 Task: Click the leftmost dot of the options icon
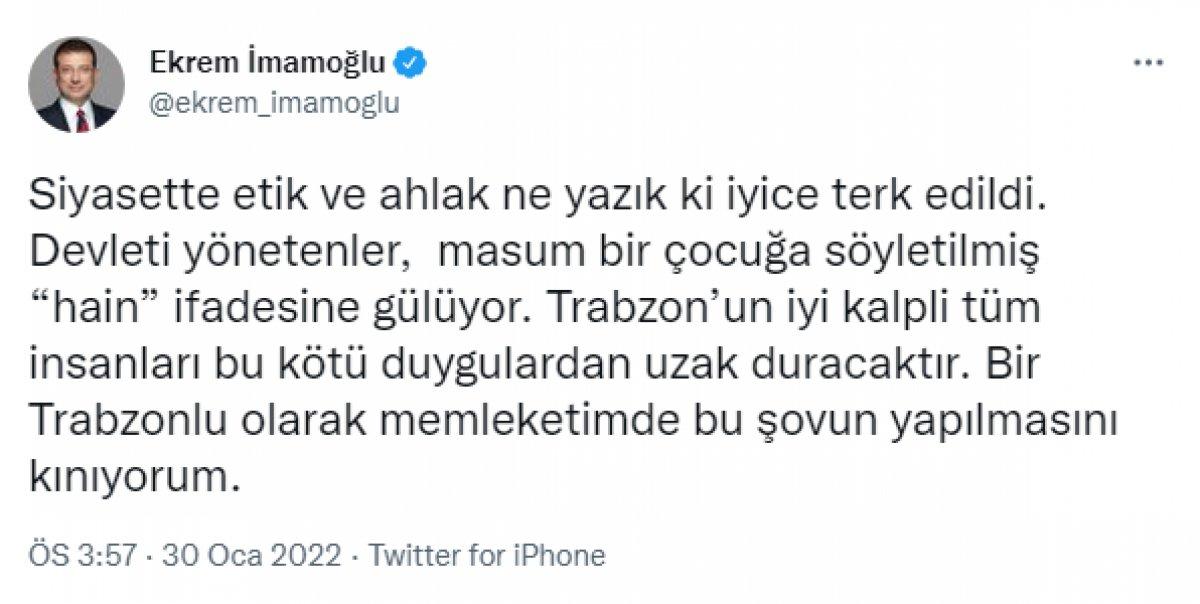pyautogui.click(x=1137, y=62)
